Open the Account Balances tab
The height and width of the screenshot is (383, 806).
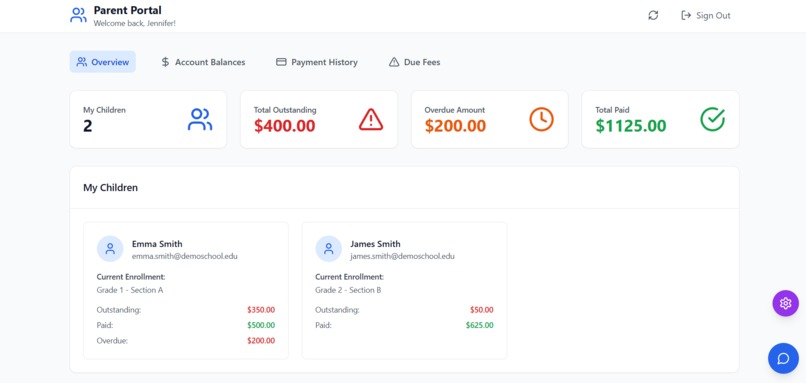pyautogui.click(x=203, y=62)
